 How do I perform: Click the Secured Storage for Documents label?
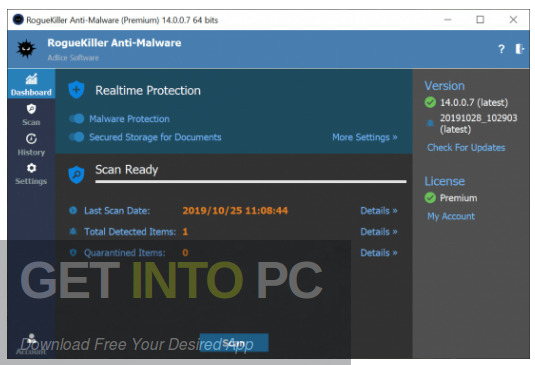pyautogui.click(x=155, y=137)
